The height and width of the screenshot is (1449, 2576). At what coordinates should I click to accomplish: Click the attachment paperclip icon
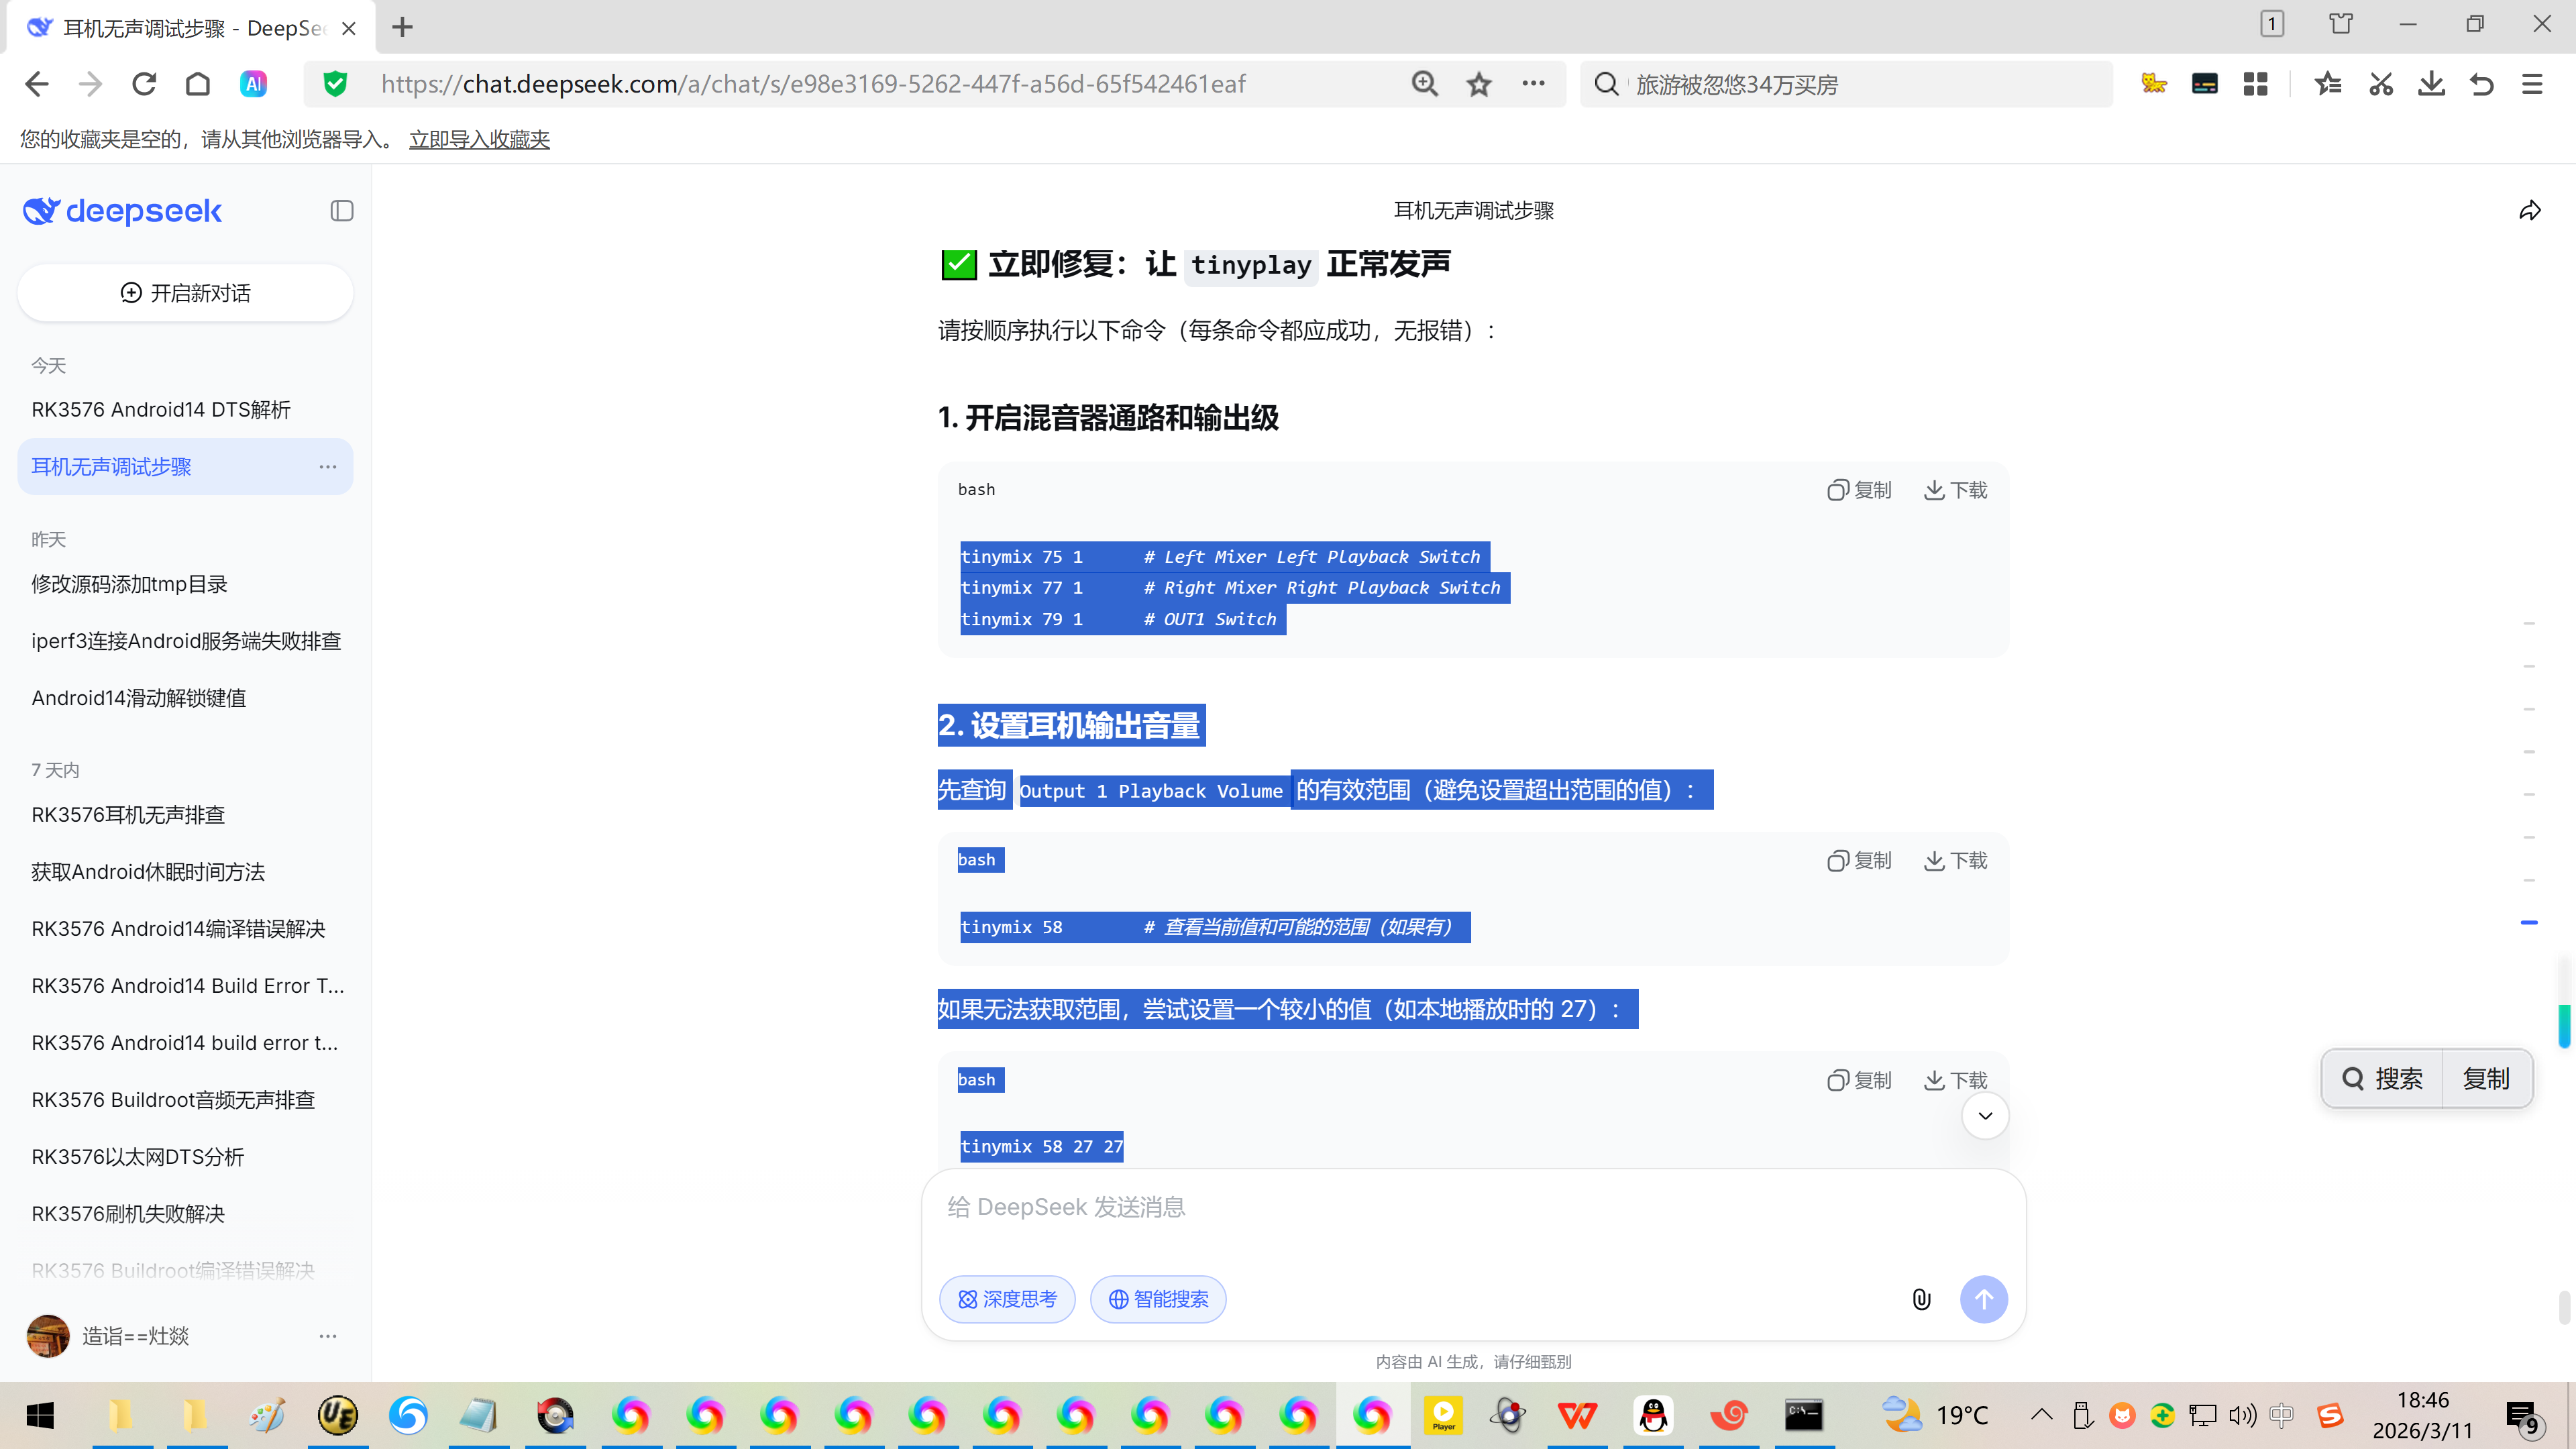pyautogui.click(x=1921, y=1299)
